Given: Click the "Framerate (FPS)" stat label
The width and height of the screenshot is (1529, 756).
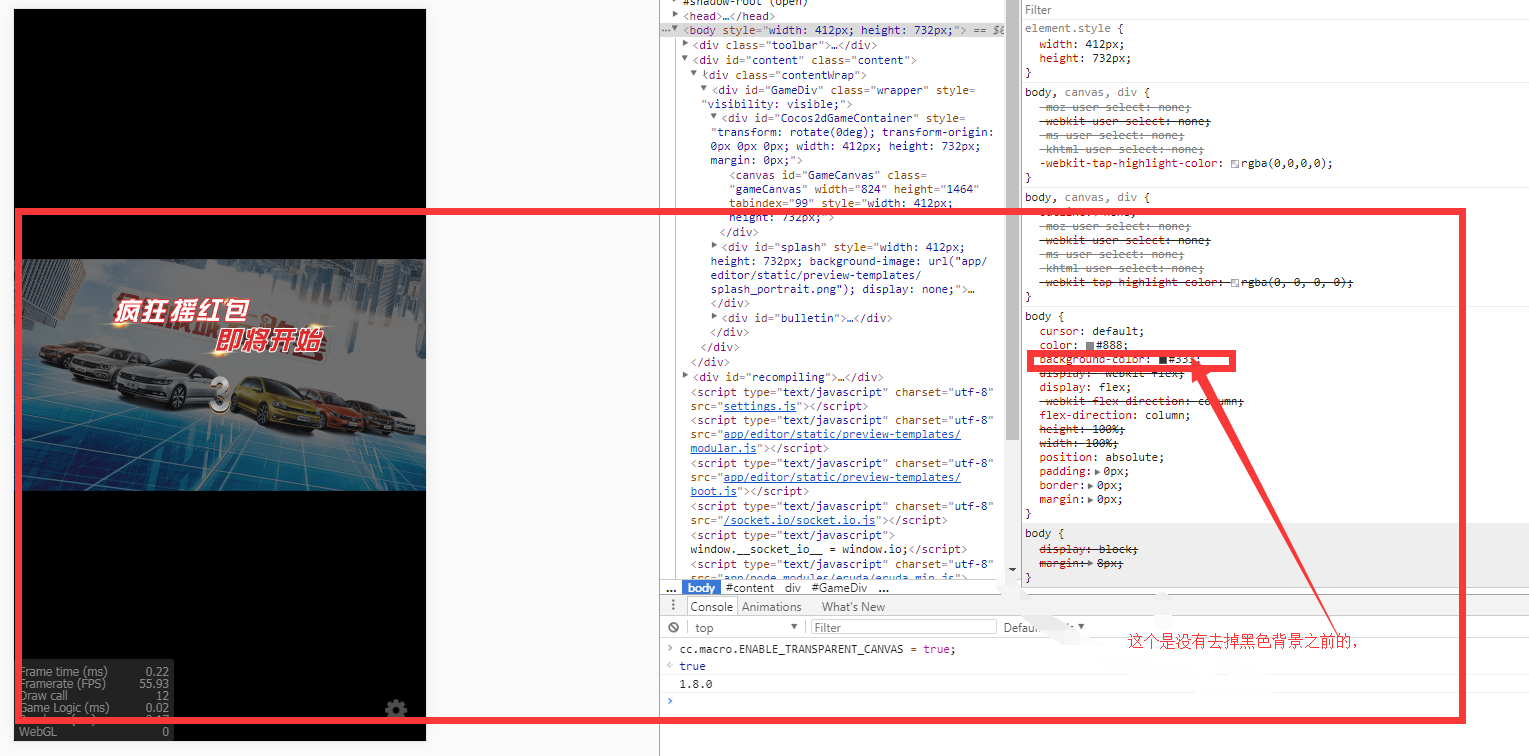Looking at the screenshot, I should tap(63, 684).
